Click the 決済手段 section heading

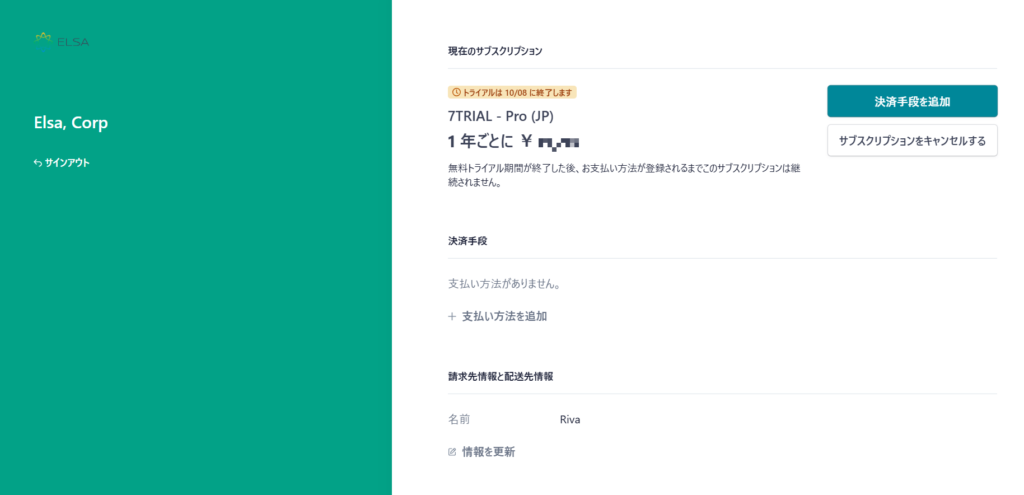point(468,241)
